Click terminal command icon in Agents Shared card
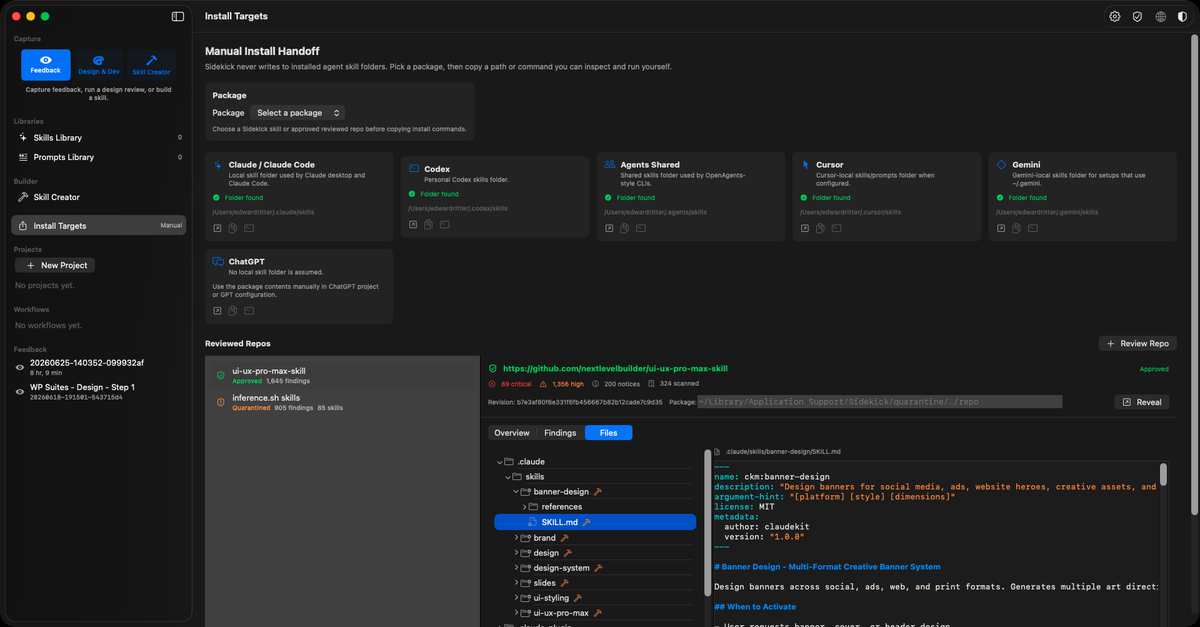 pyautogui.click(x=641, y=228)
